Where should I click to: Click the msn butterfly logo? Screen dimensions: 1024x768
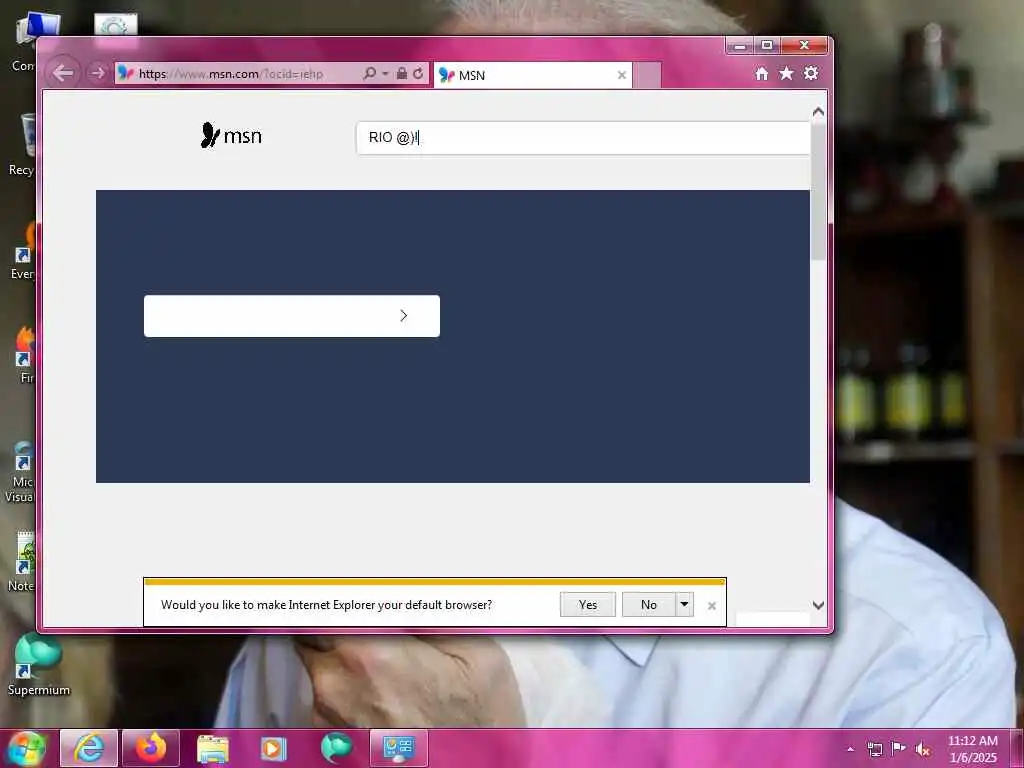coord(231,135)
